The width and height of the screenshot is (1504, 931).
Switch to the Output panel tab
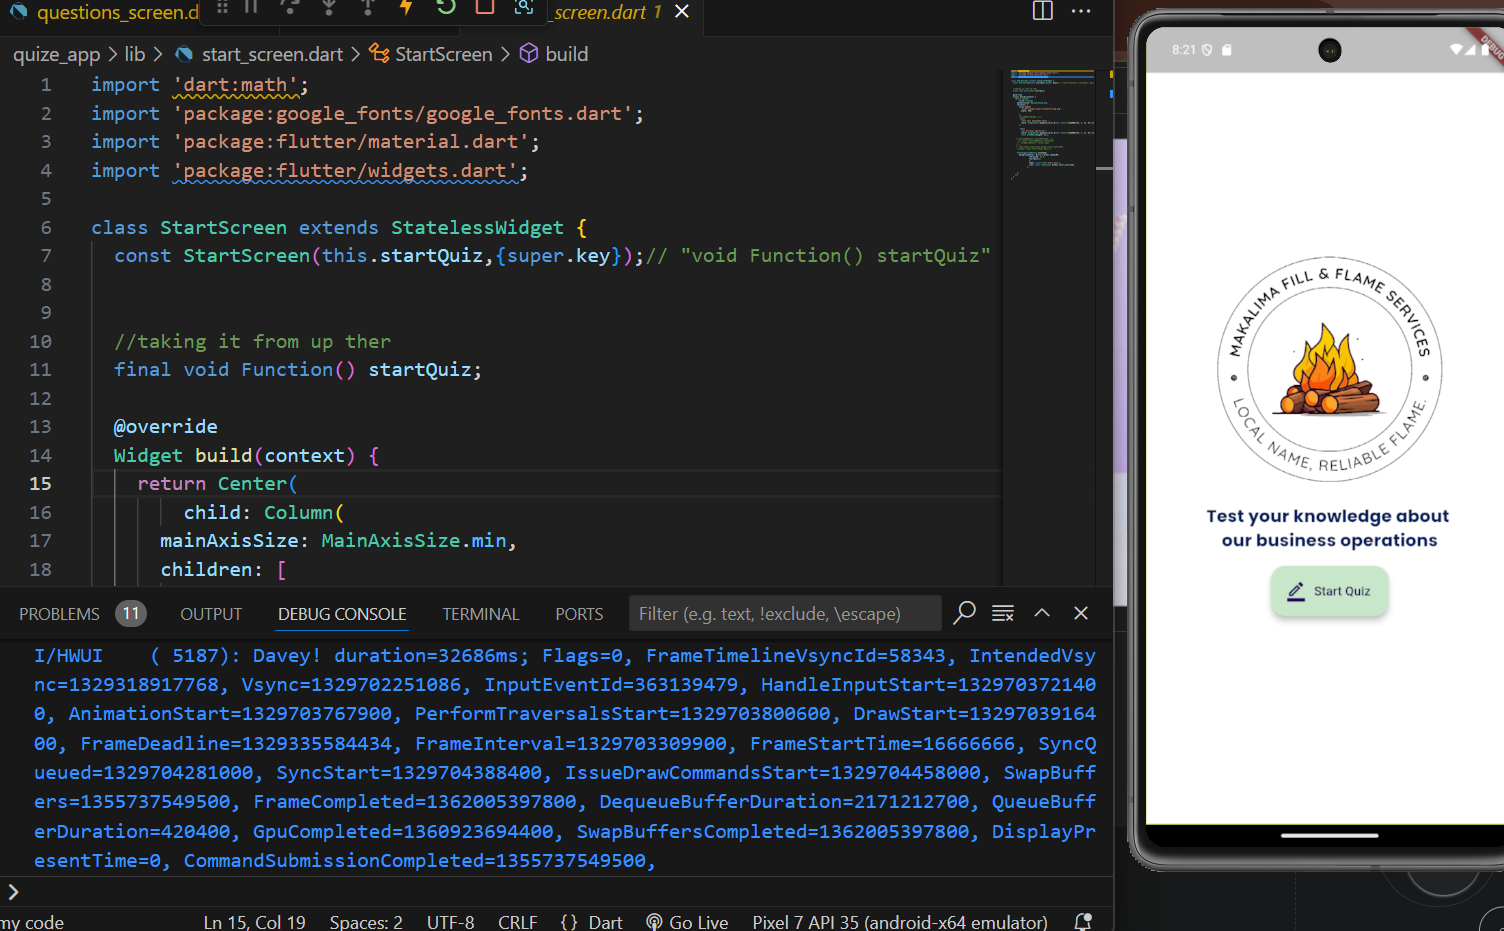click(x=211, y=614)
